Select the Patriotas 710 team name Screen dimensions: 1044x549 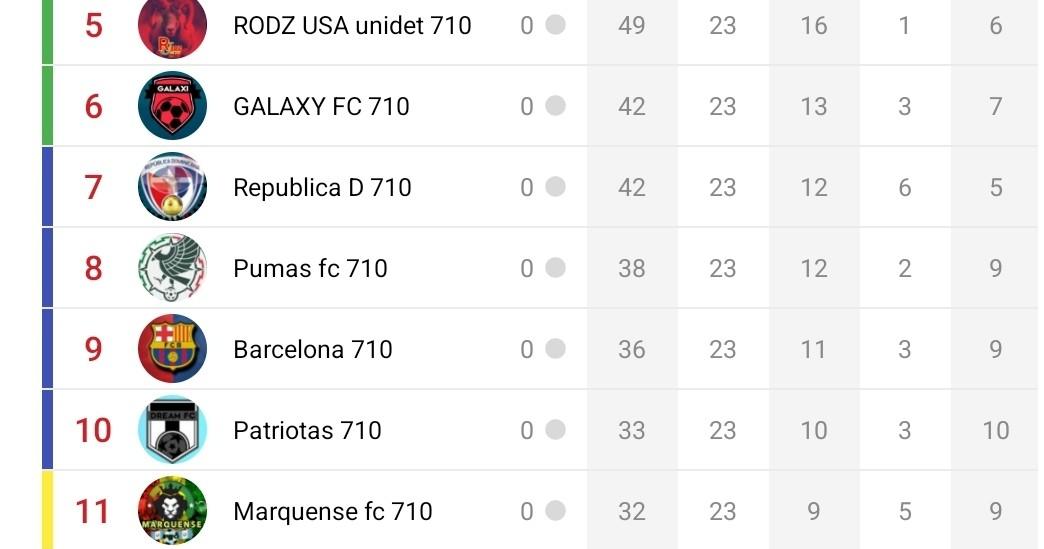pos(307,430)
